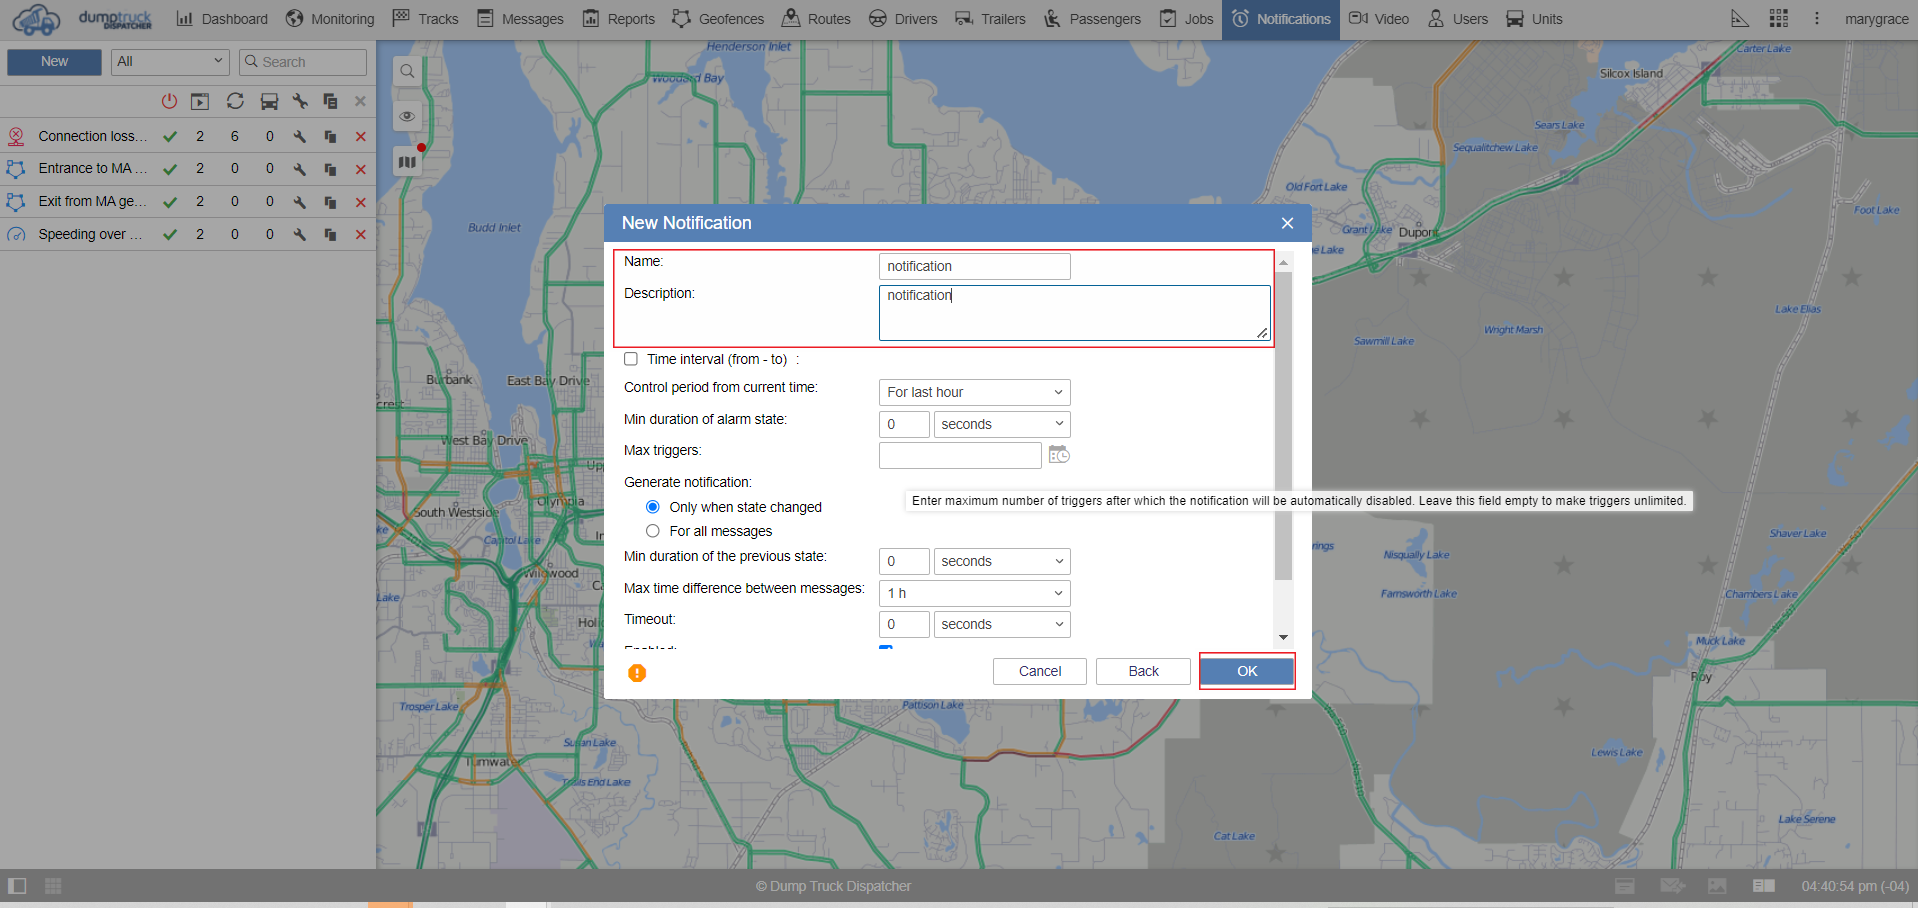This screenshot has height=908, width=1918.
Task: Click the panel layout icon bottom-left
Action: (17, 886)
